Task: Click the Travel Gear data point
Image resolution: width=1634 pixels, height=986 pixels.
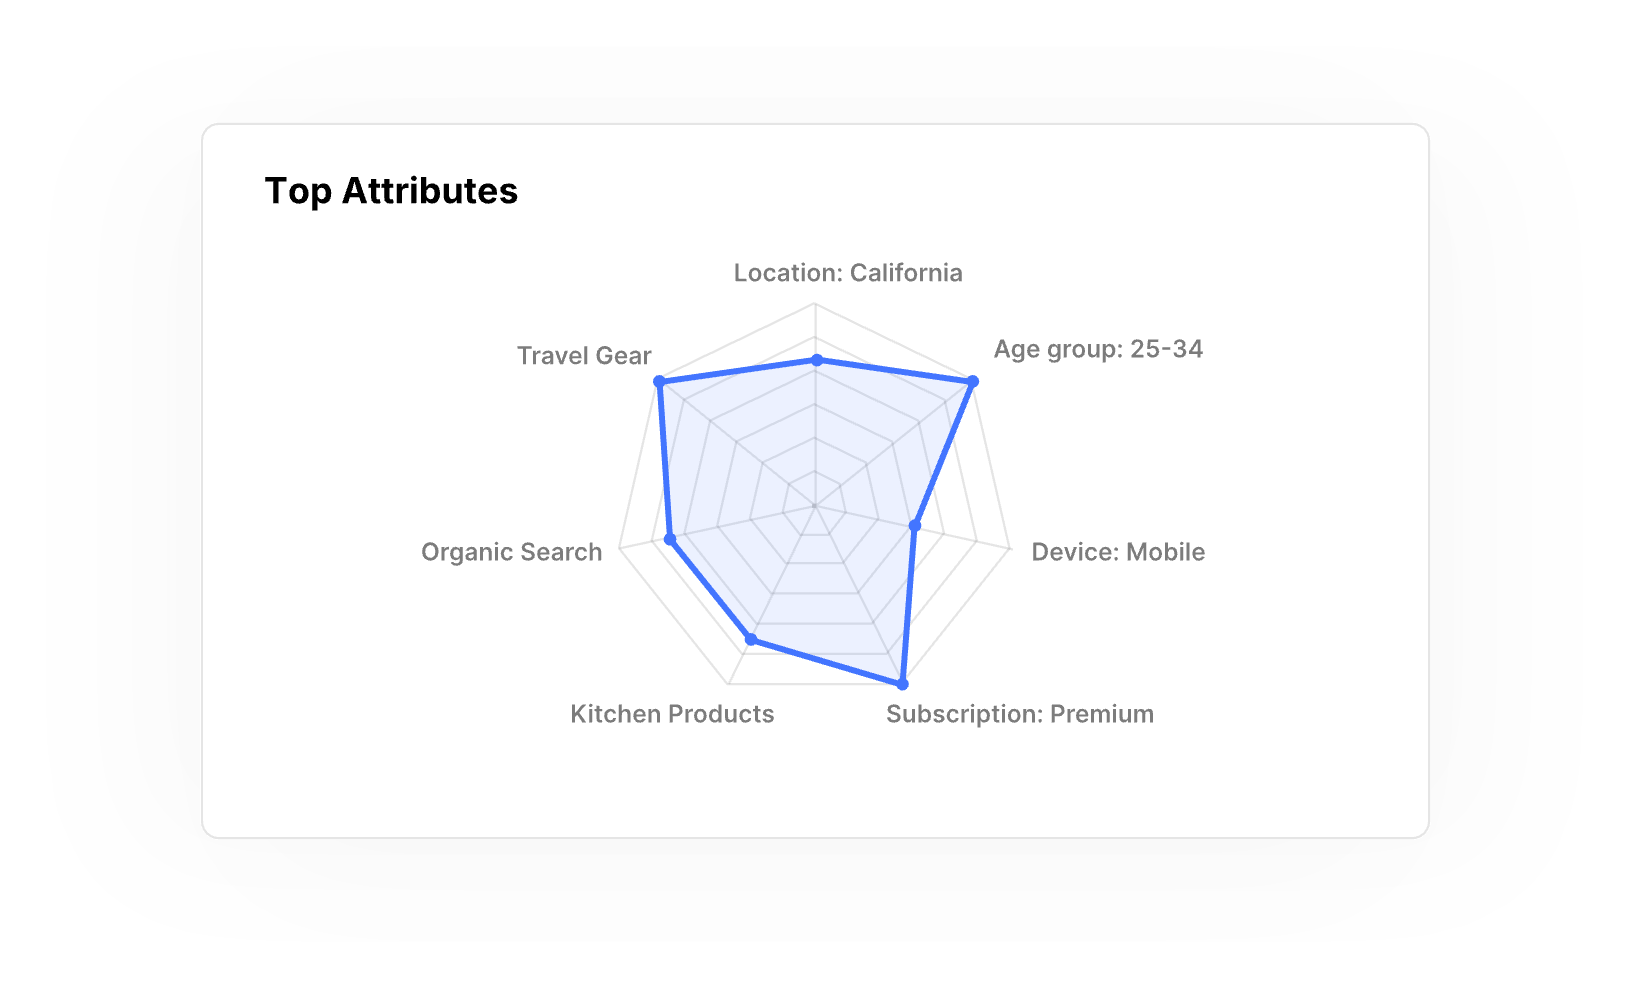Action: pos(659,381)
